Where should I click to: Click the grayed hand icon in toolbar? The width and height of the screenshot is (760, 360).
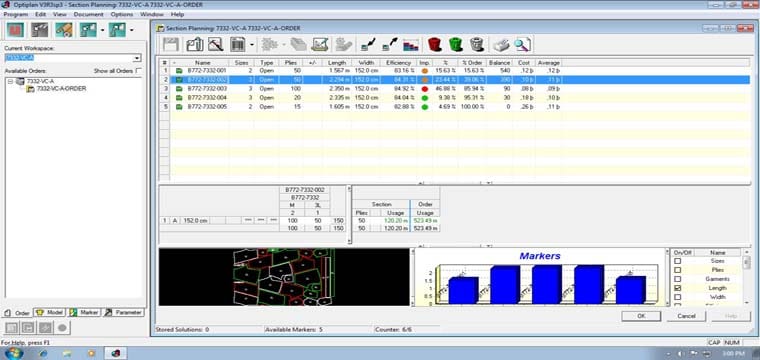[344, 45]
